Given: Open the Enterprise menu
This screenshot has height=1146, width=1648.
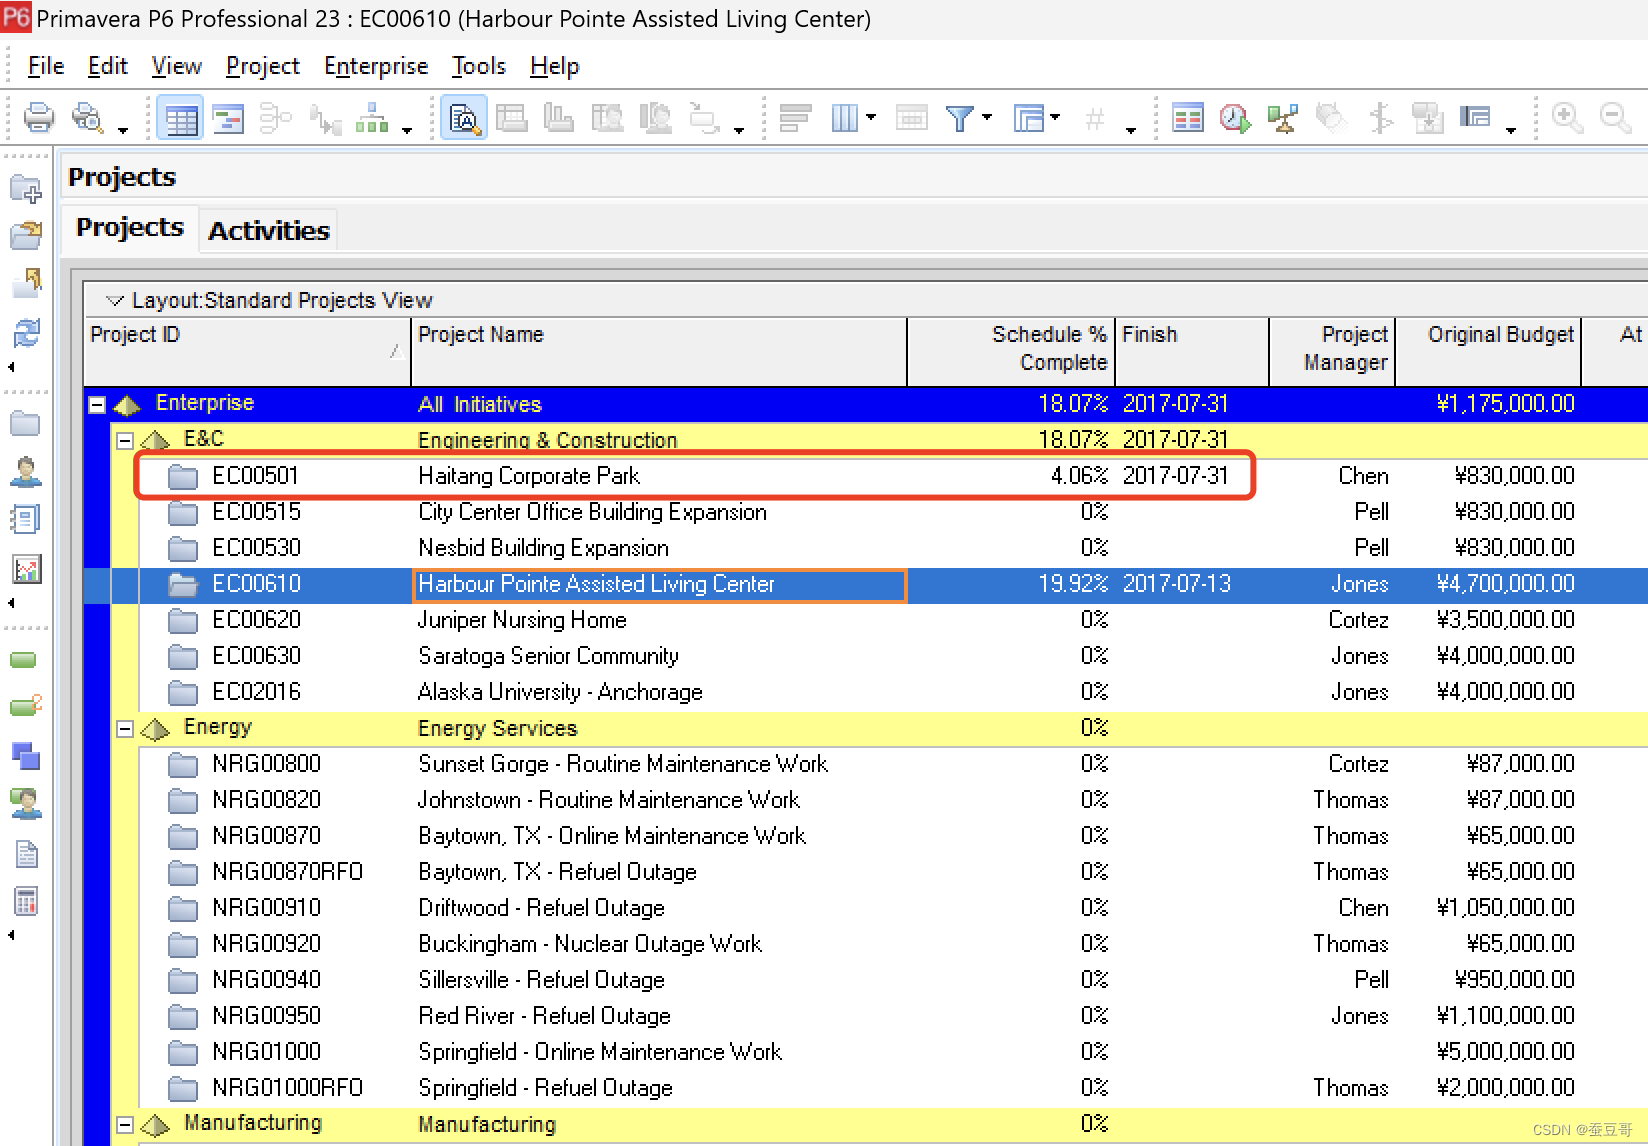Looking at the screenshot, I should tap(376, 66).
